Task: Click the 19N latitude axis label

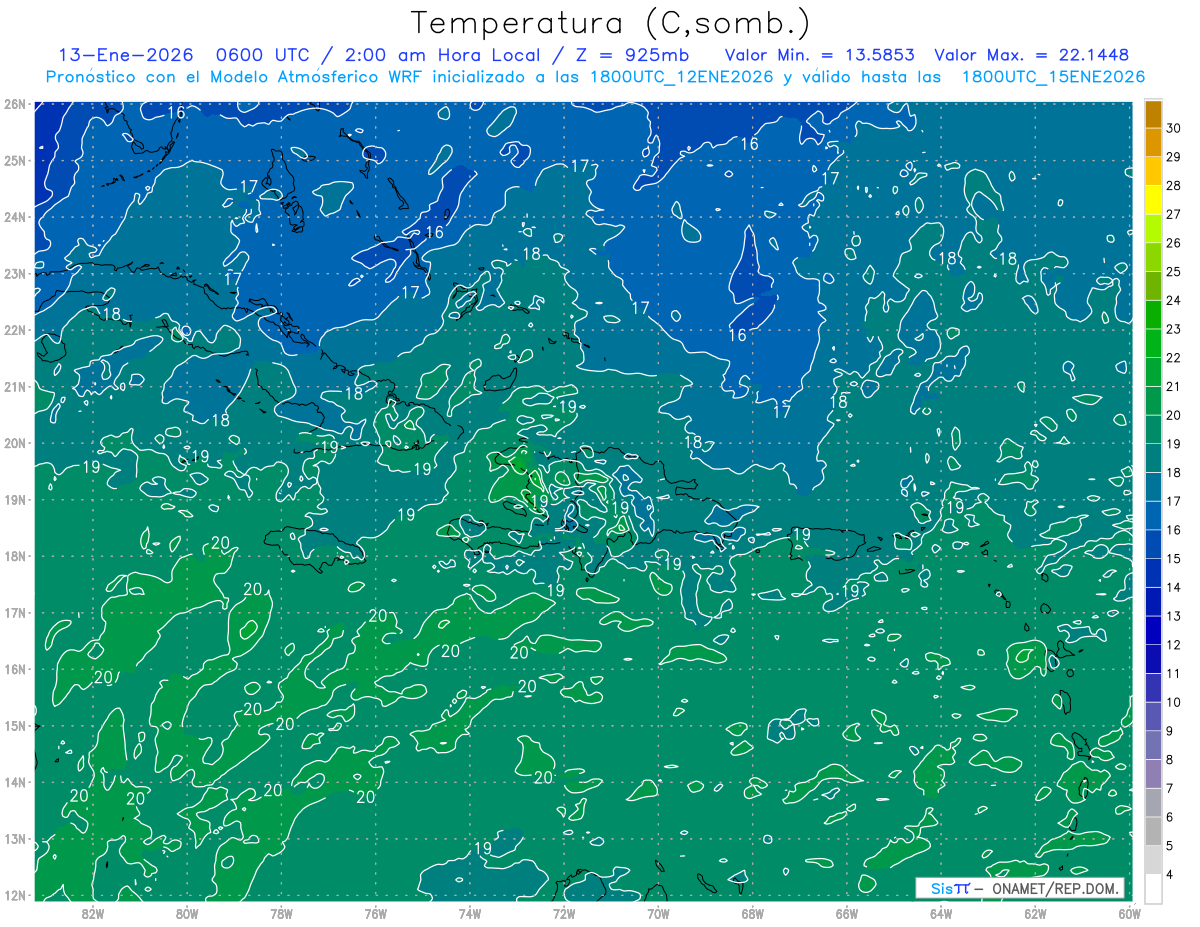Action: (14, 499)
